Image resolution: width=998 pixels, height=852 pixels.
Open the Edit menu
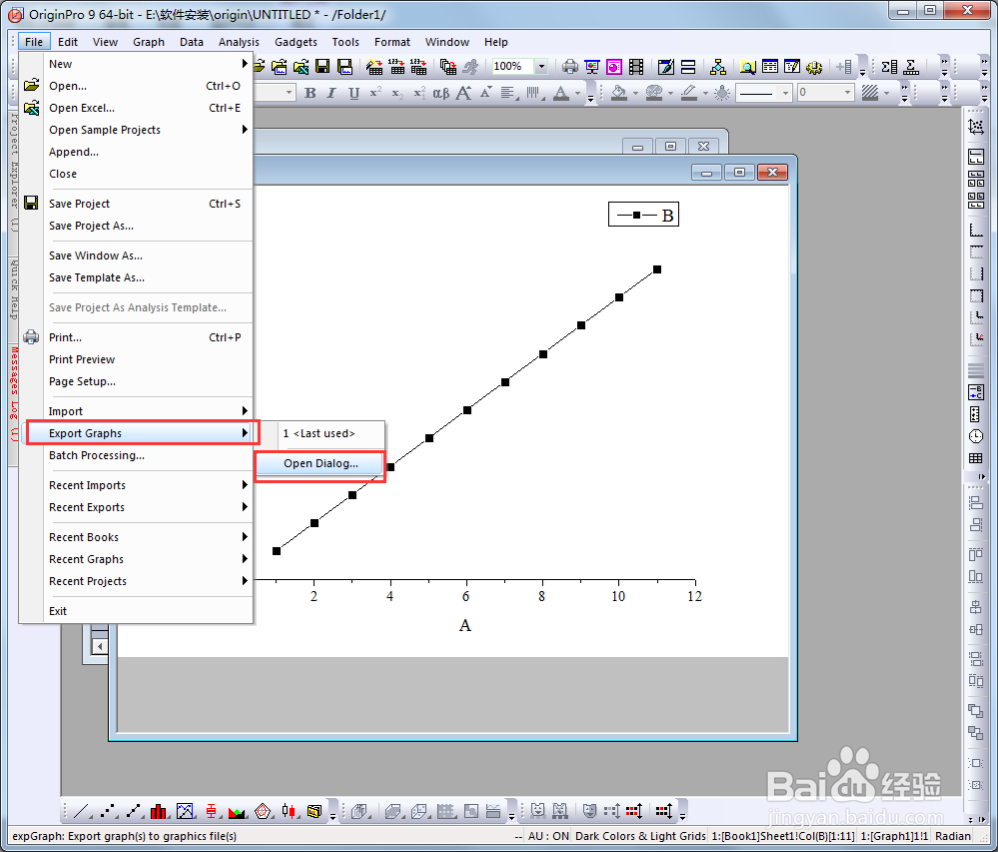coord(67,42)
